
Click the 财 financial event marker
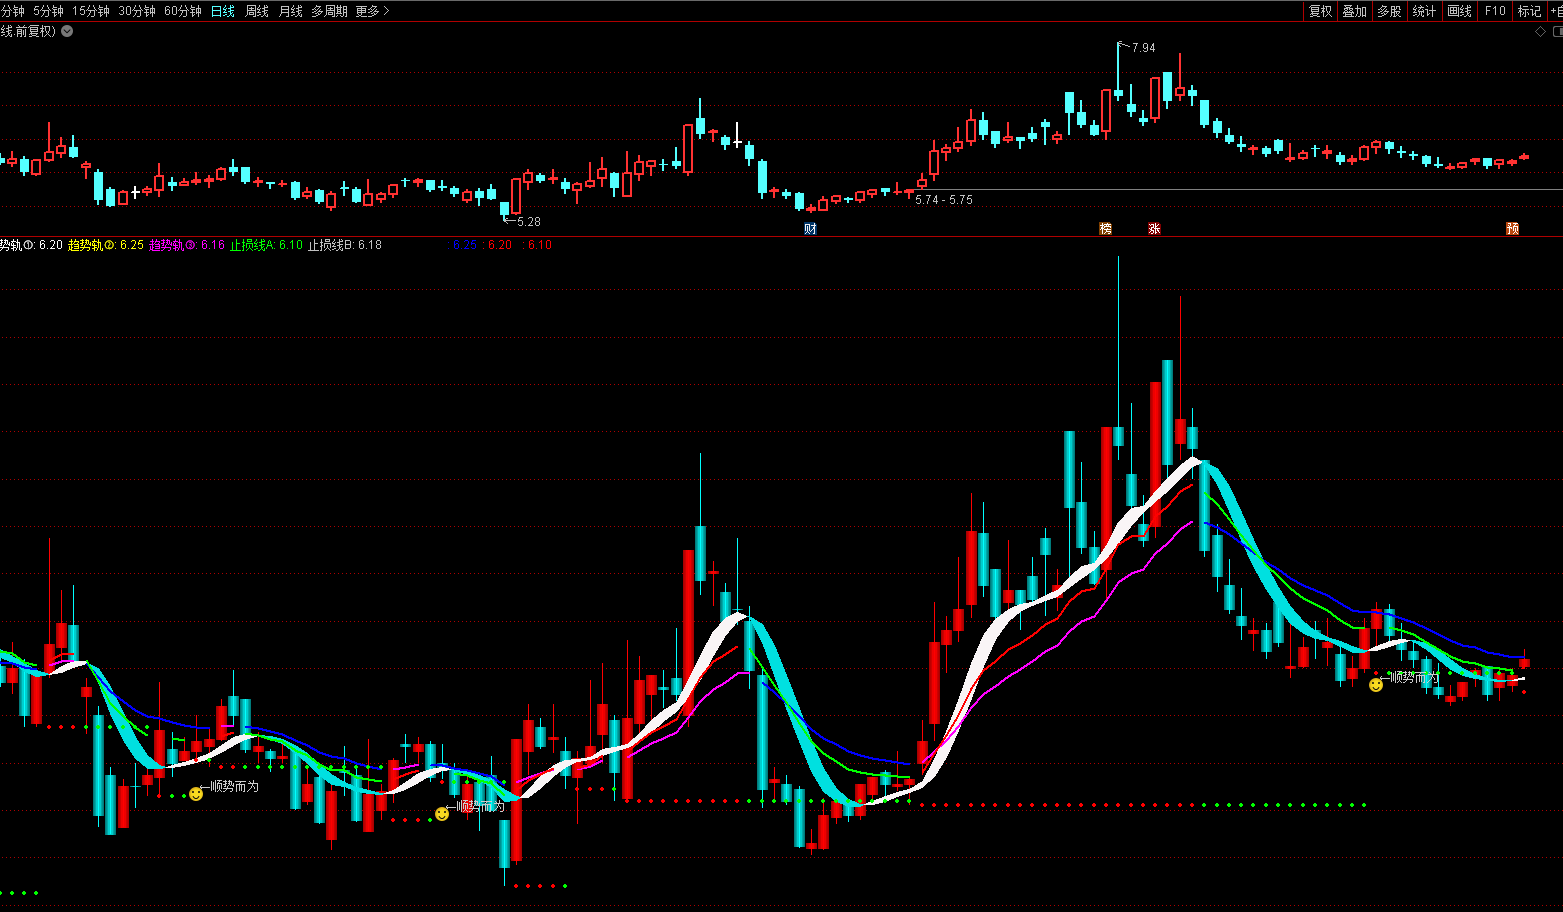coord(810,228)
